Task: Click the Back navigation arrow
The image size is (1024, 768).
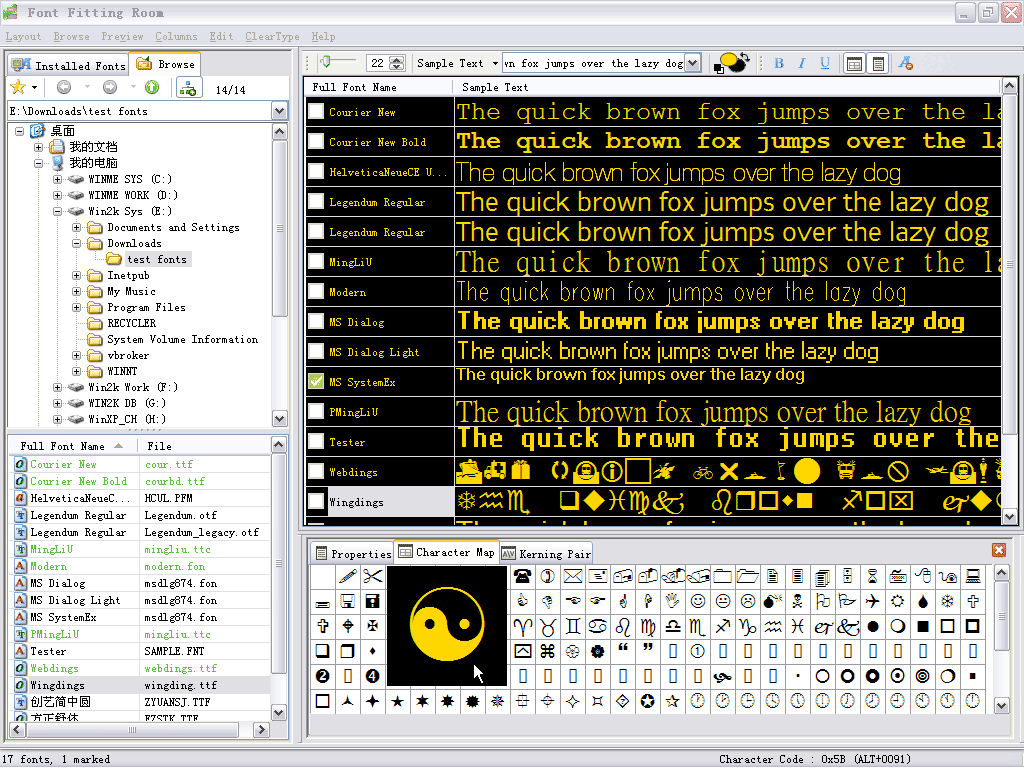Action: pos(63,88)
